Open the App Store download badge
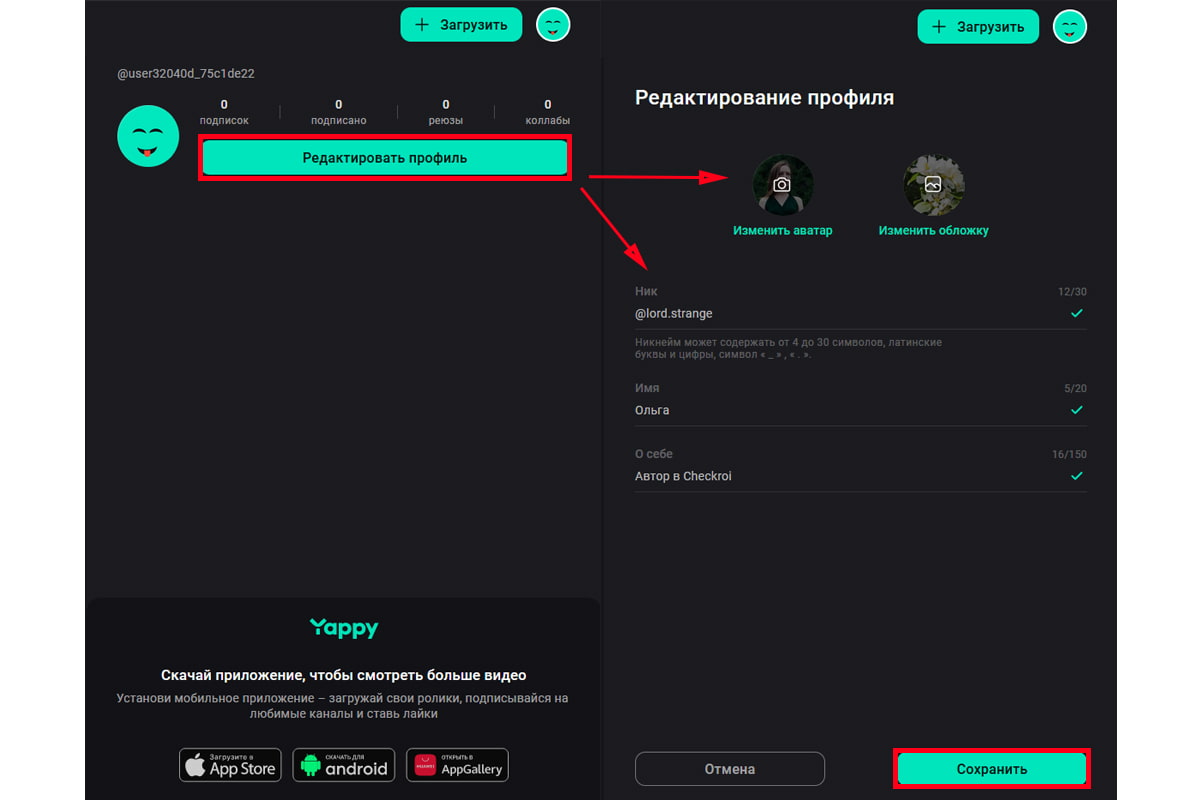Screen dimensions: 1200x800 click(230, 765)
